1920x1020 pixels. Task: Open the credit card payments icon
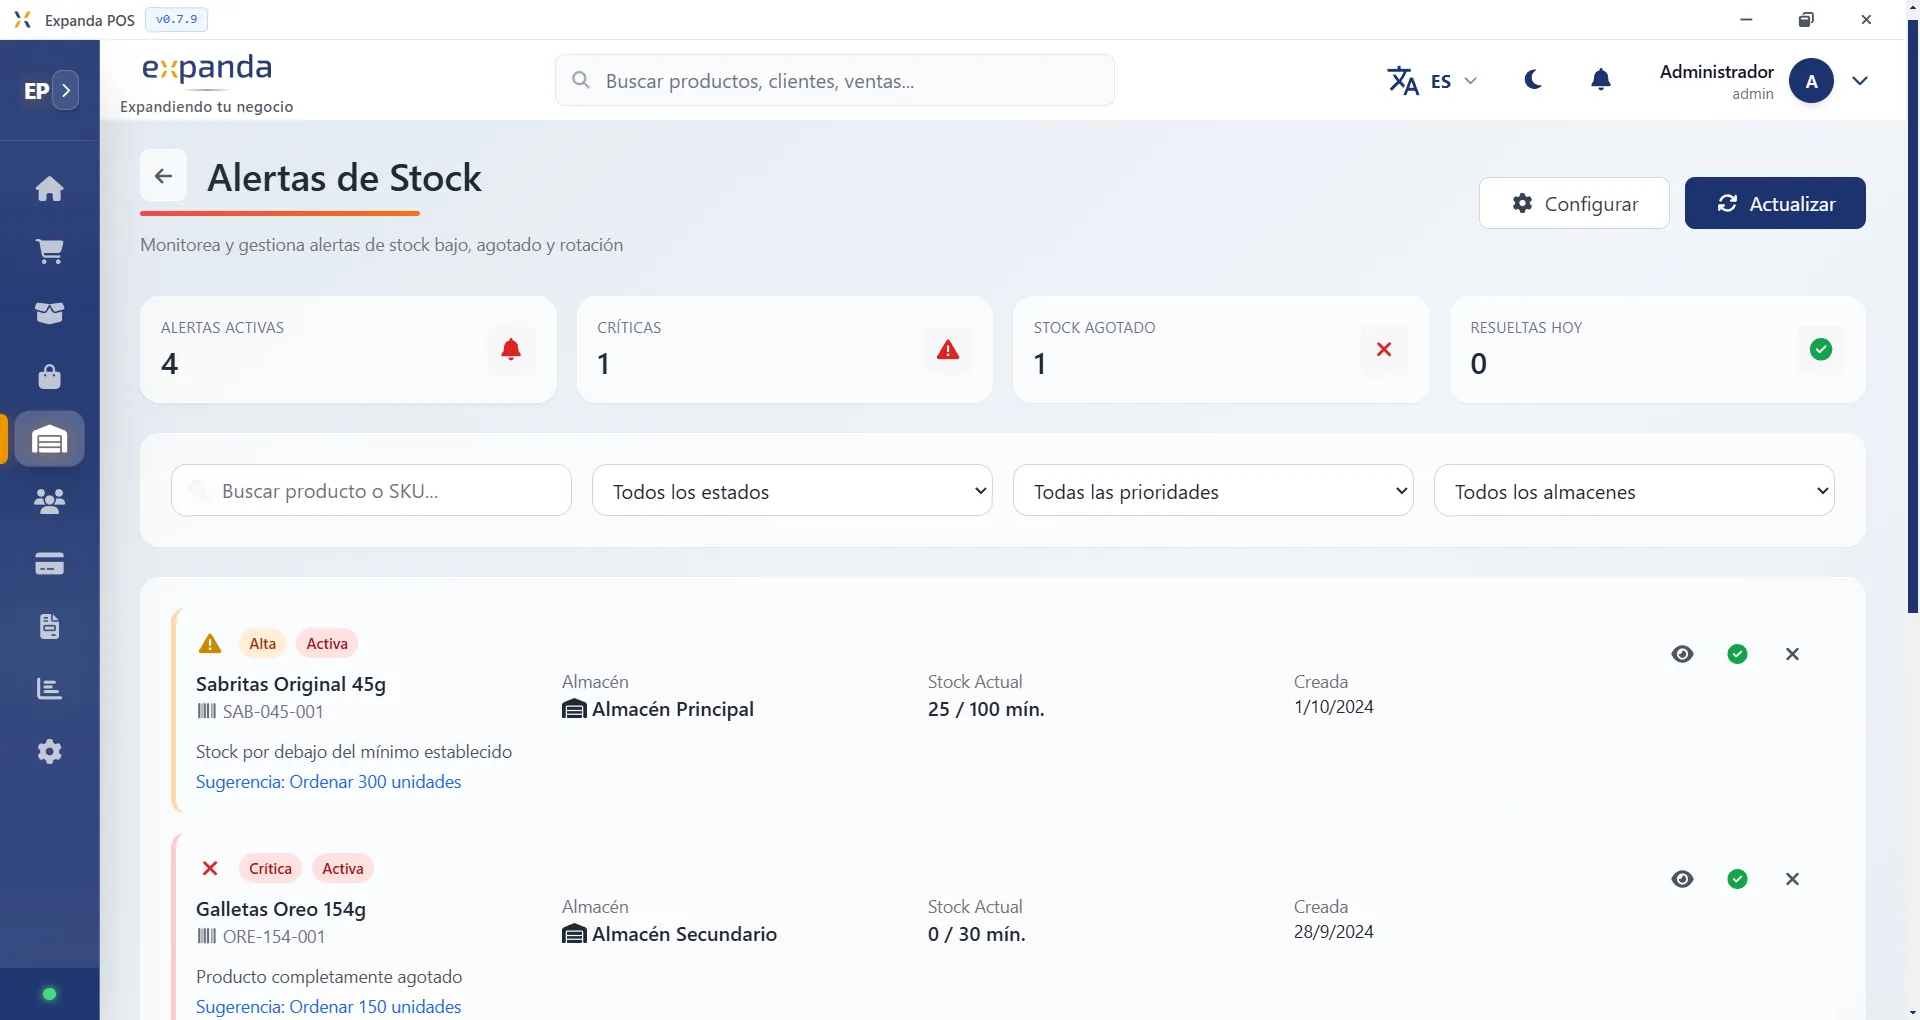tap(49, 564)
